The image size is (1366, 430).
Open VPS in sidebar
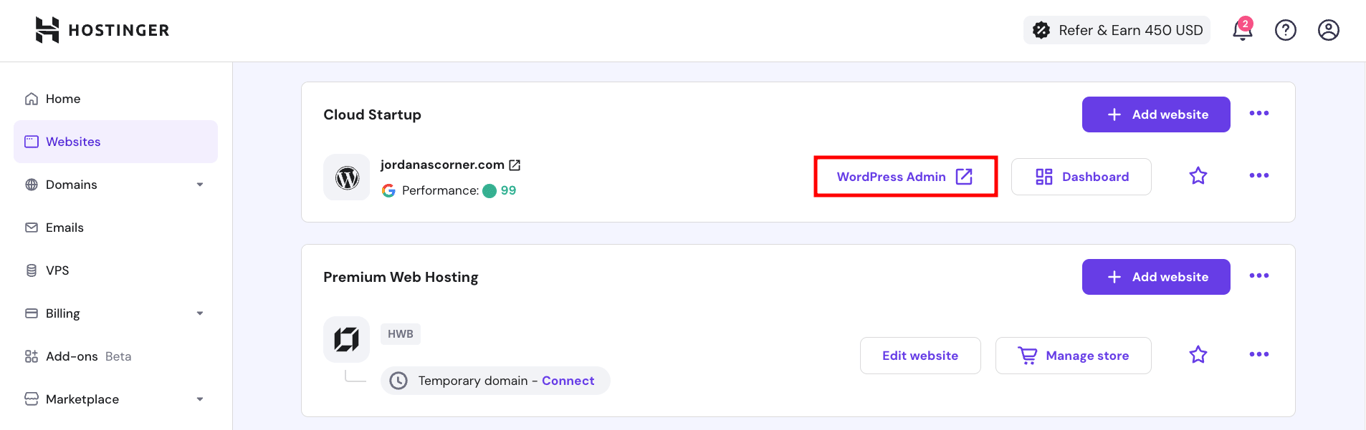(116, 271)
